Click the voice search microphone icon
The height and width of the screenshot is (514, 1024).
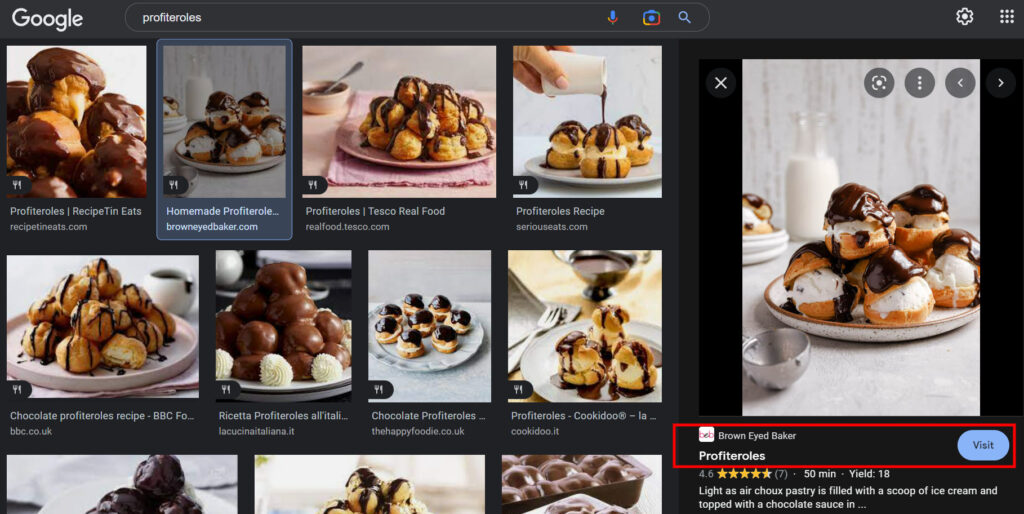click(x=613, y=17)
